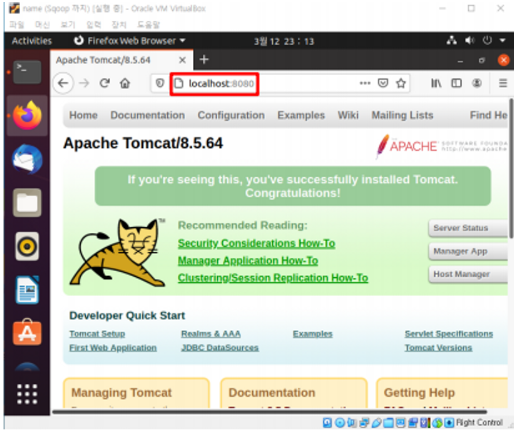Save page to Pocket icon

pos(383,83)
